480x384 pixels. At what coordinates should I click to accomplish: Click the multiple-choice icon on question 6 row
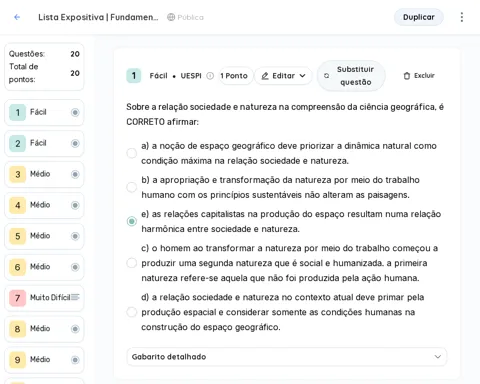[x=75, y=267]
